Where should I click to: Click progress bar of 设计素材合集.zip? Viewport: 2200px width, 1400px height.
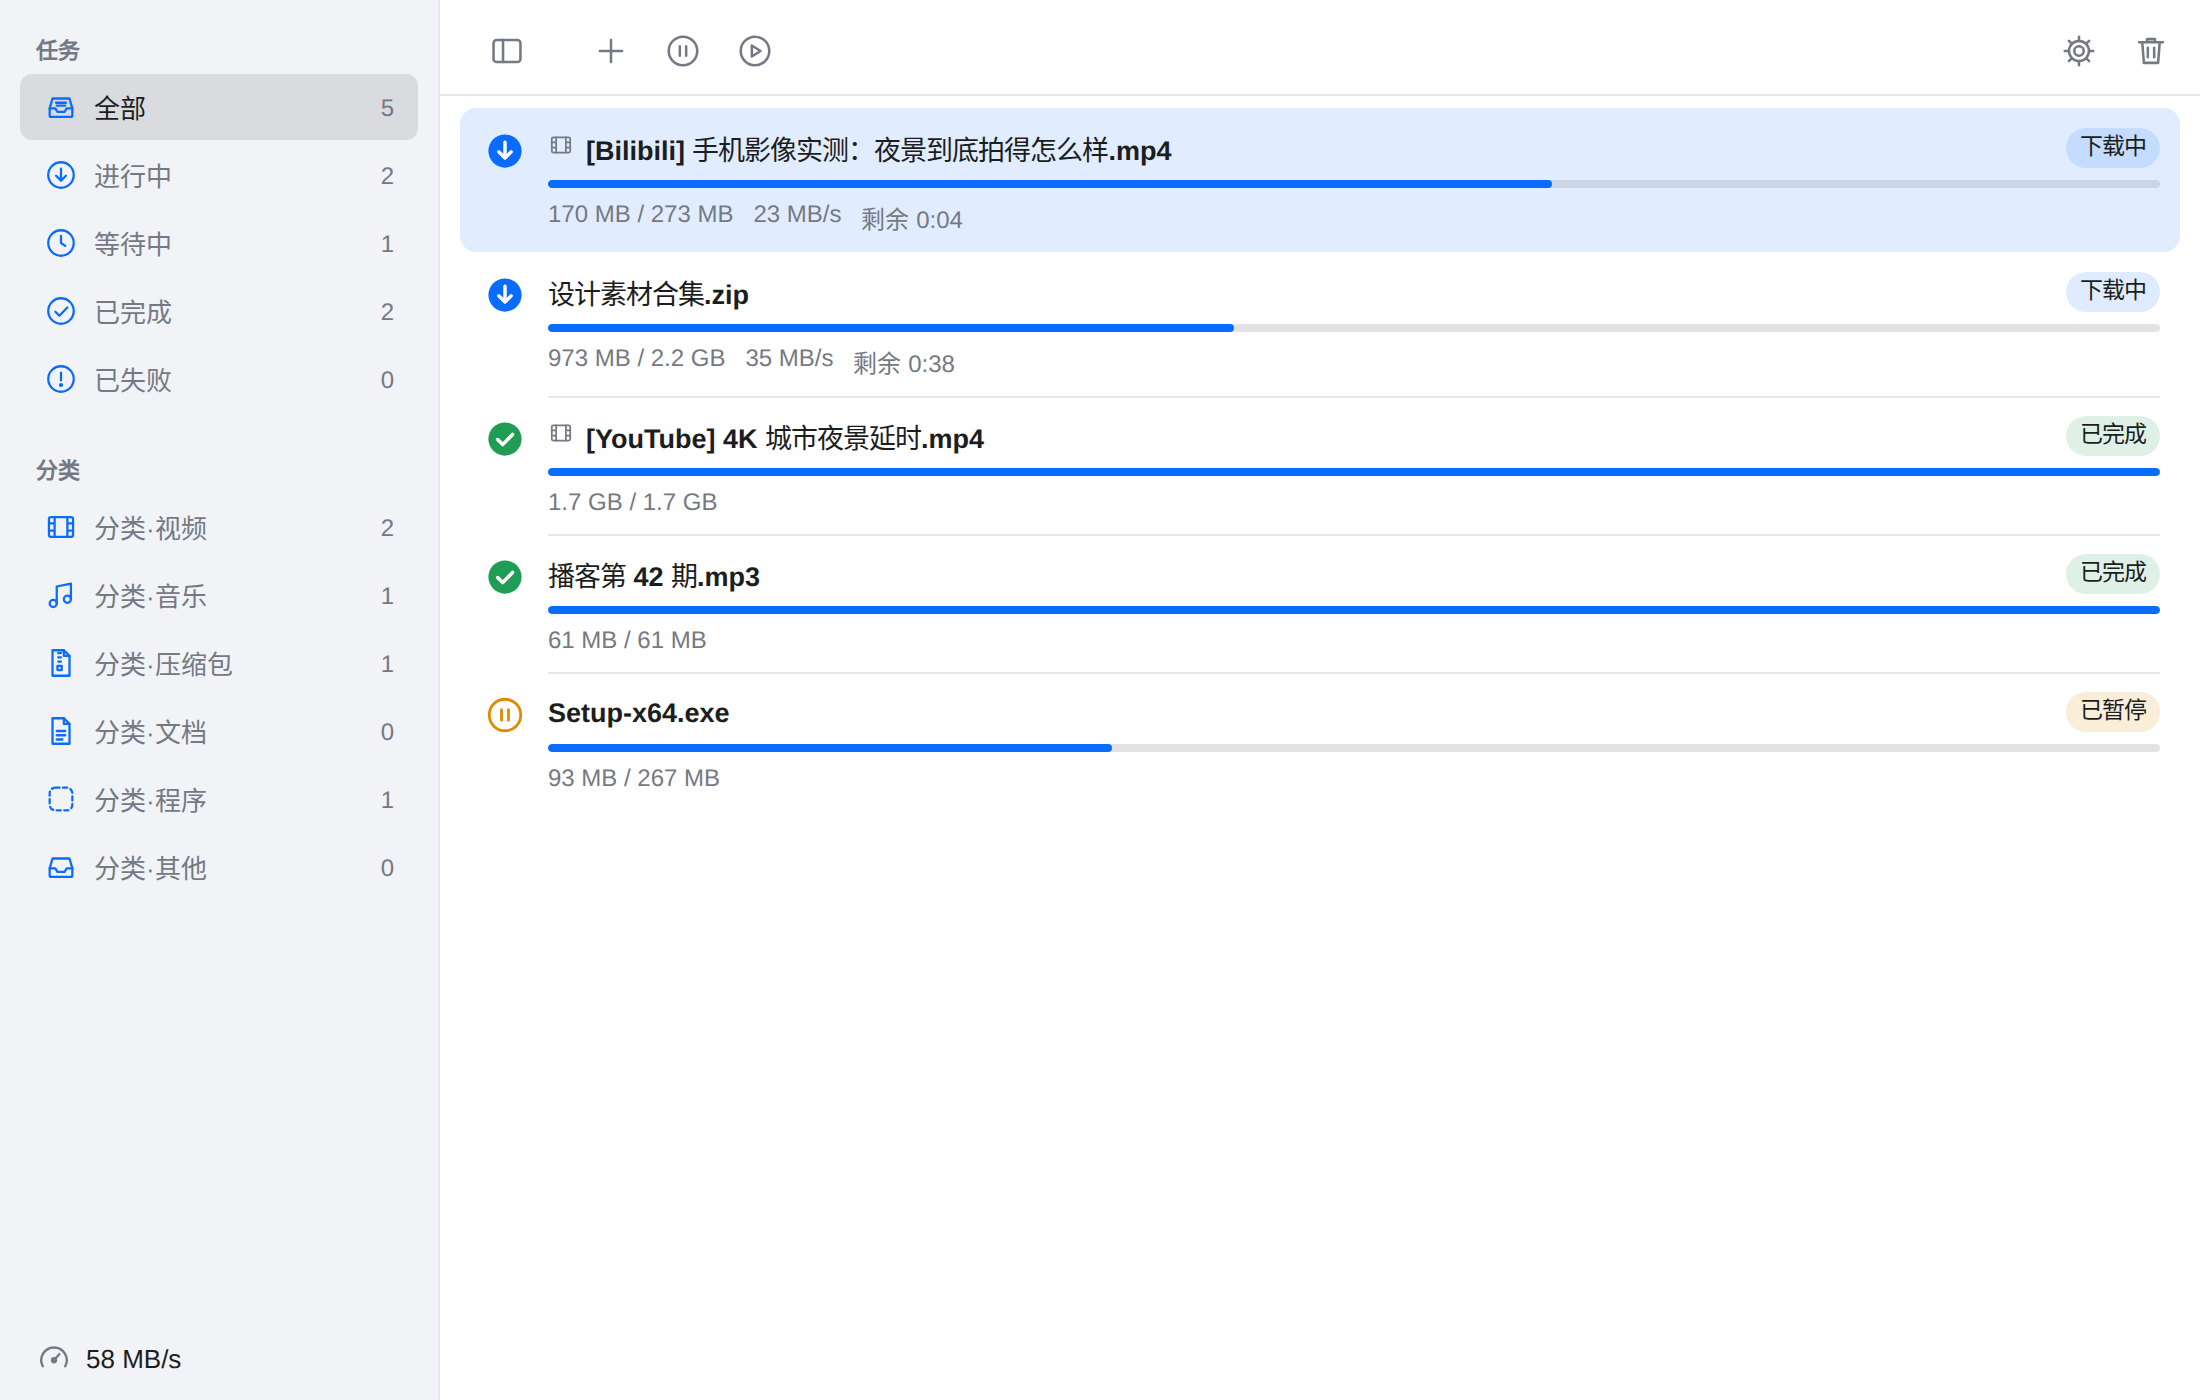[x=1354, y=328]
